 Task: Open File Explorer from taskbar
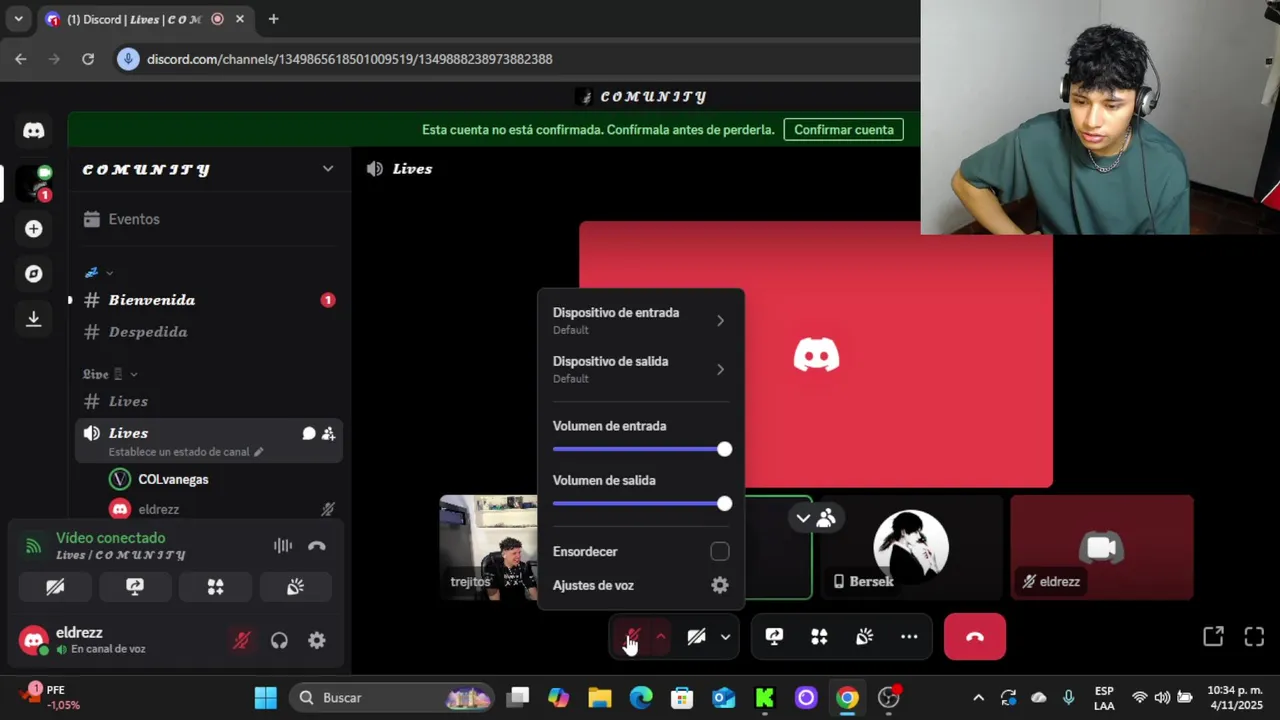(600, 698)
